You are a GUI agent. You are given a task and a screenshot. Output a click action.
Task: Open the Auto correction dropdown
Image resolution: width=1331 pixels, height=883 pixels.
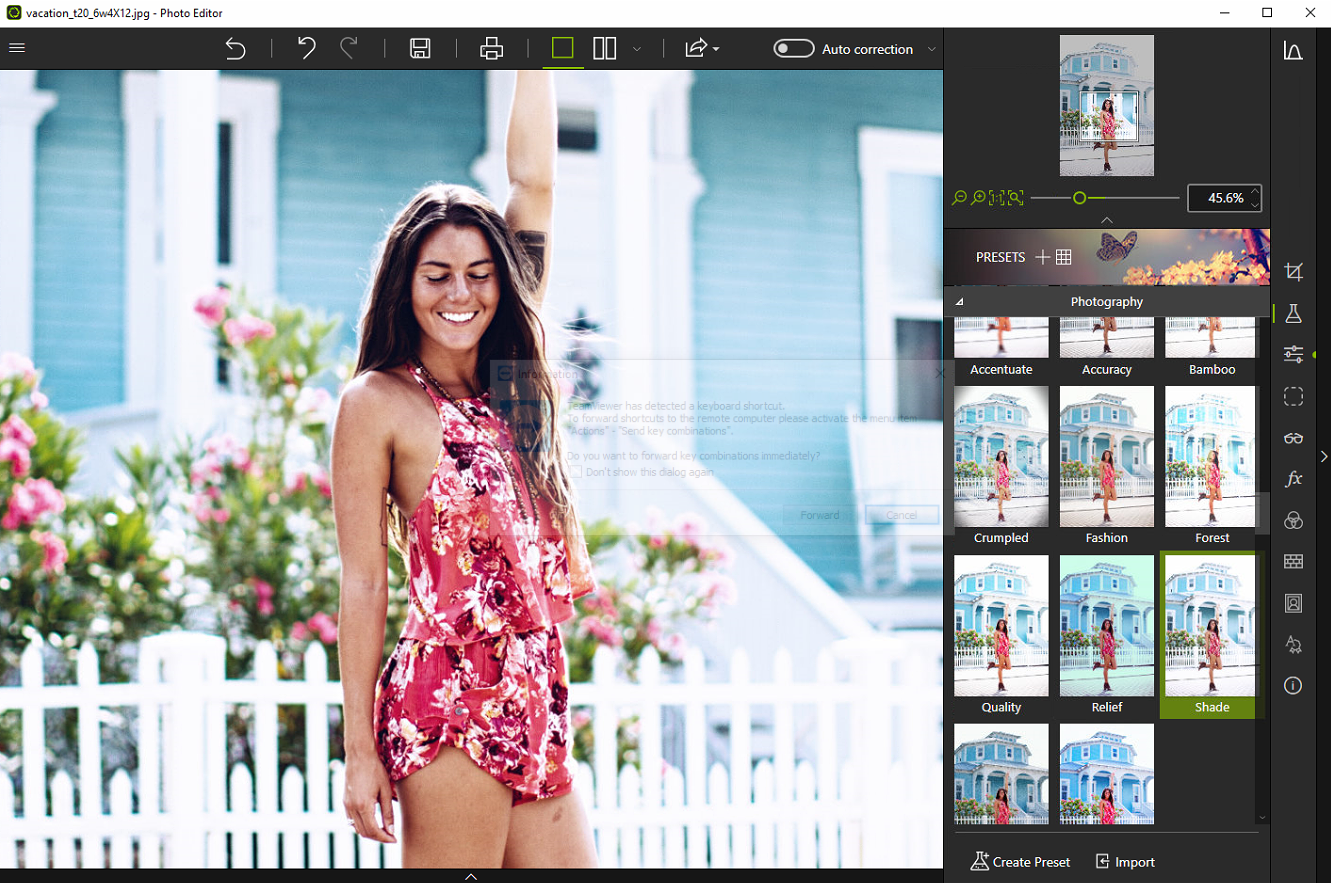pos(931,48)
